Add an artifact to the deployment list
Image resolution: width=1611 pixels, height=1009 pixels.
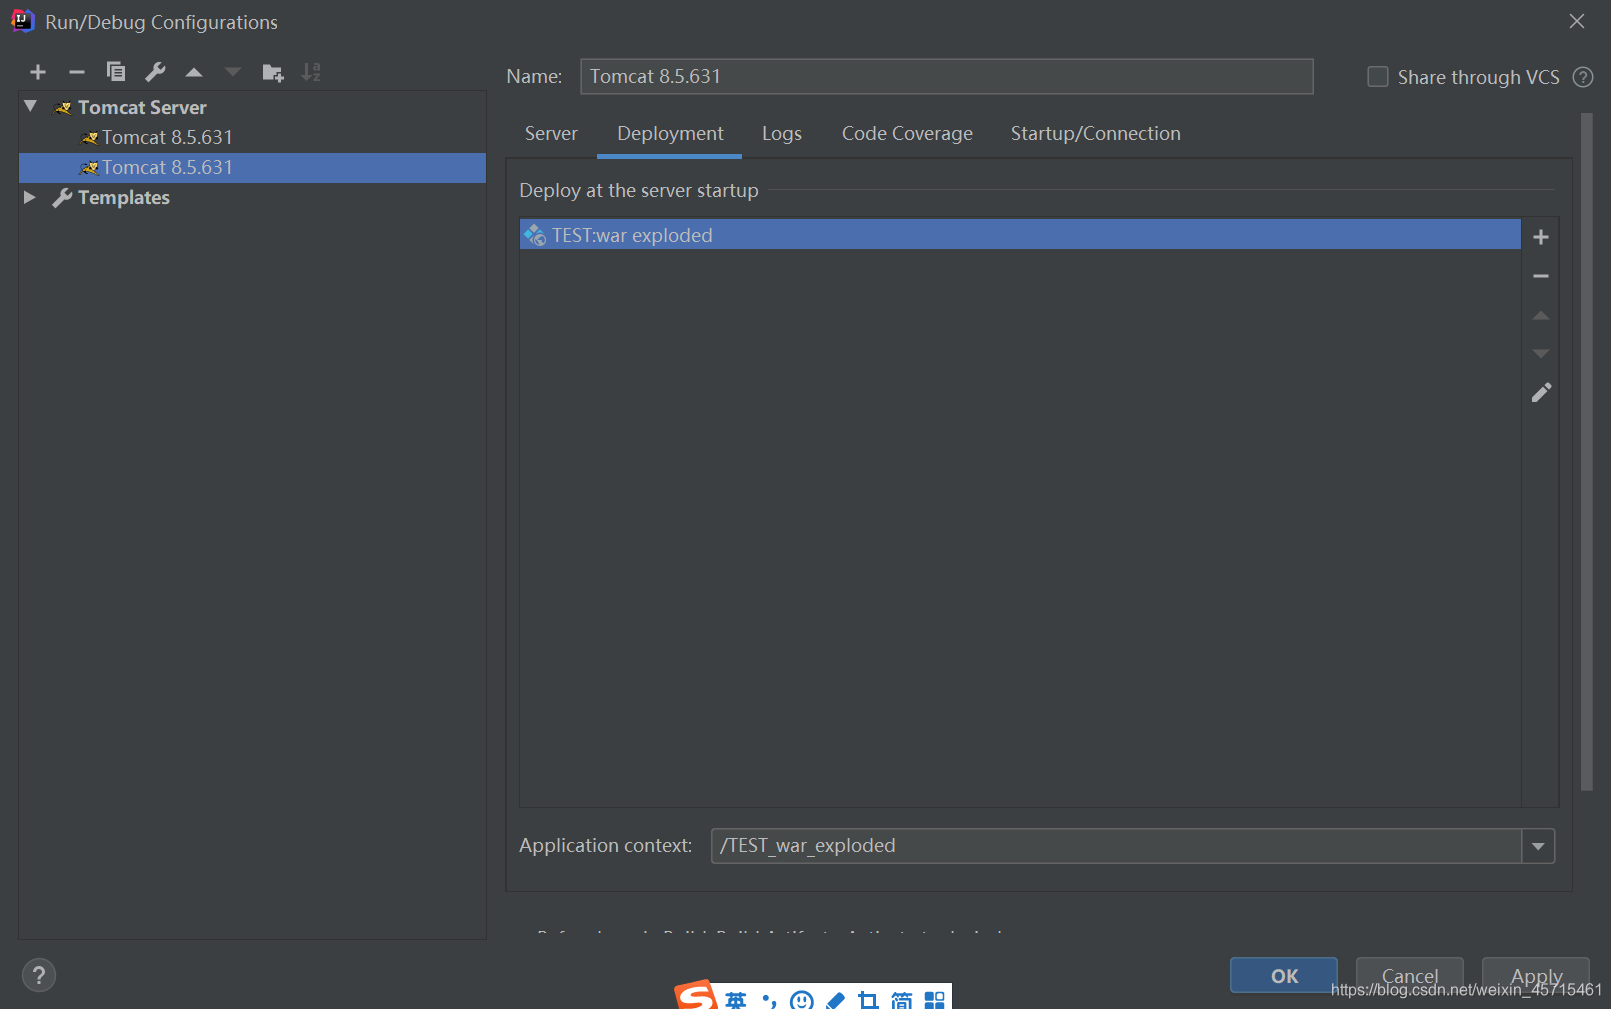click(1541, 237)
